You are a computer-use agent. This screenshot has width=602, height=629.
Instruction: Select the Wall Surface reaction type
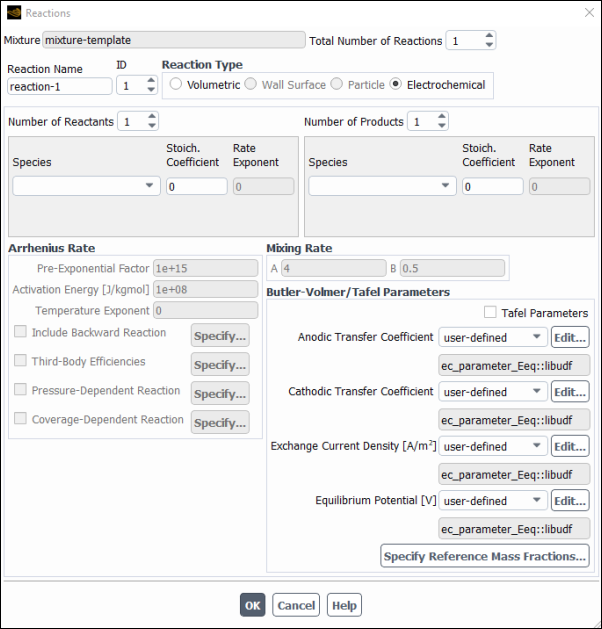click(x=251, y=84)
